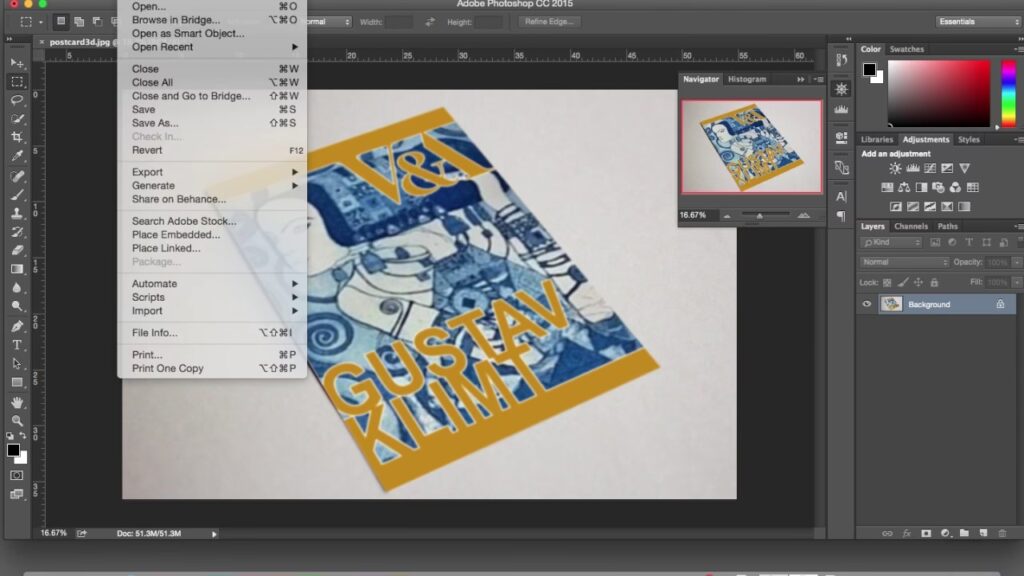This screenshot has height=576, width=1024.
Task: Add a Brightness/Contrast adjustment
Action: coord(895,169)
